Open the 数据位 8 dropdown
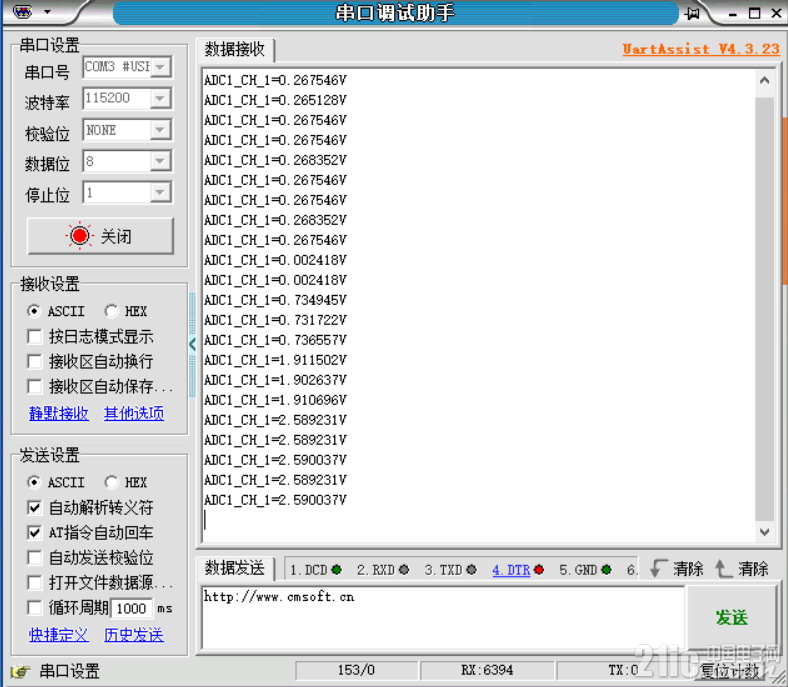The width and height of the screenshot is (788, 687). [x=160, y=161]
